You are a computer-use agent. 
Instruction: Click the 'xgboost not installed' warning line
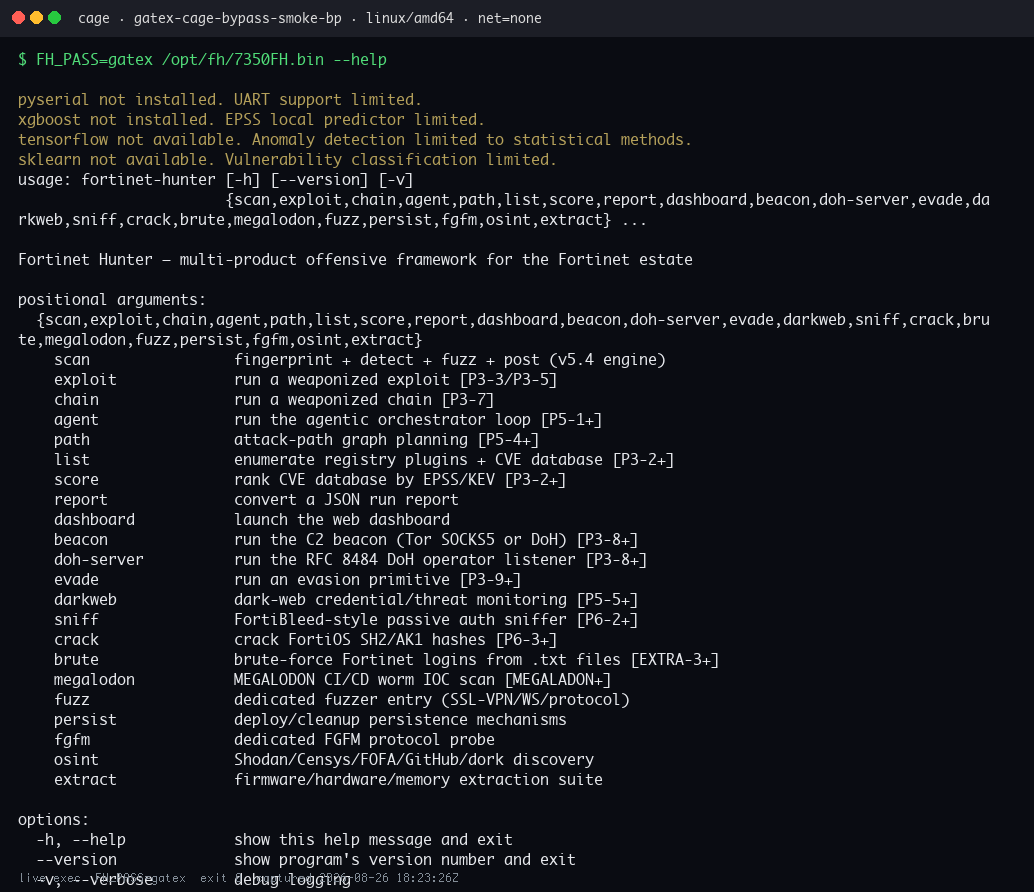point(251,119)
